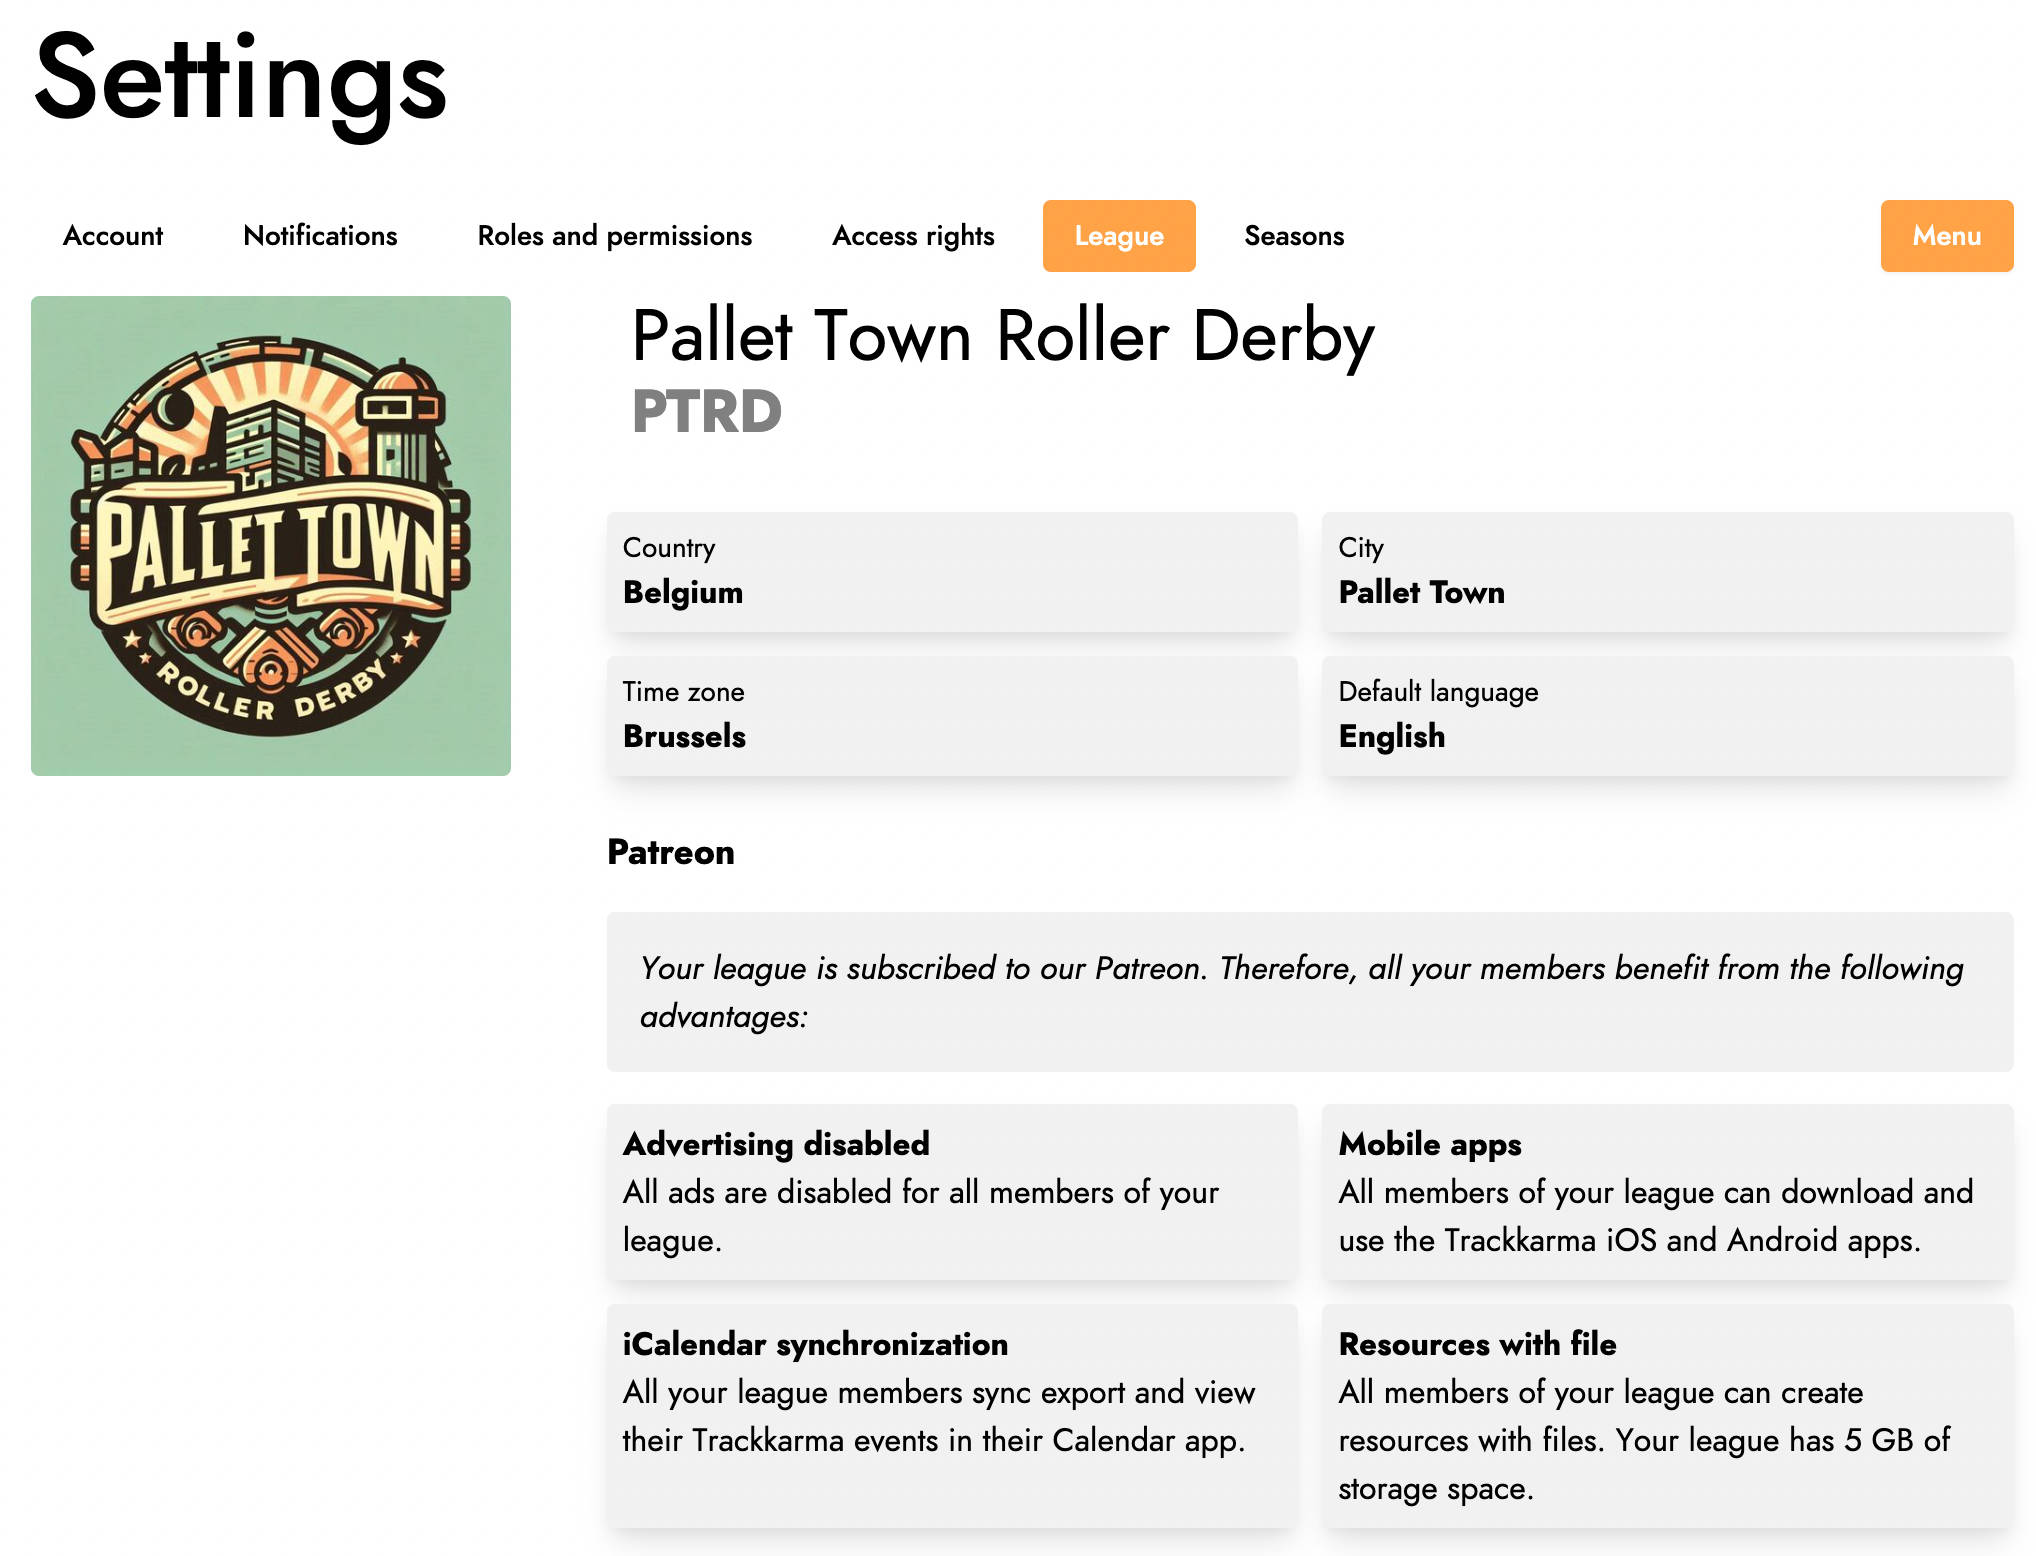Screen dimensions: 2036x1556
Task: Go to the Access rights tab
Action: (x=913, y=236)
